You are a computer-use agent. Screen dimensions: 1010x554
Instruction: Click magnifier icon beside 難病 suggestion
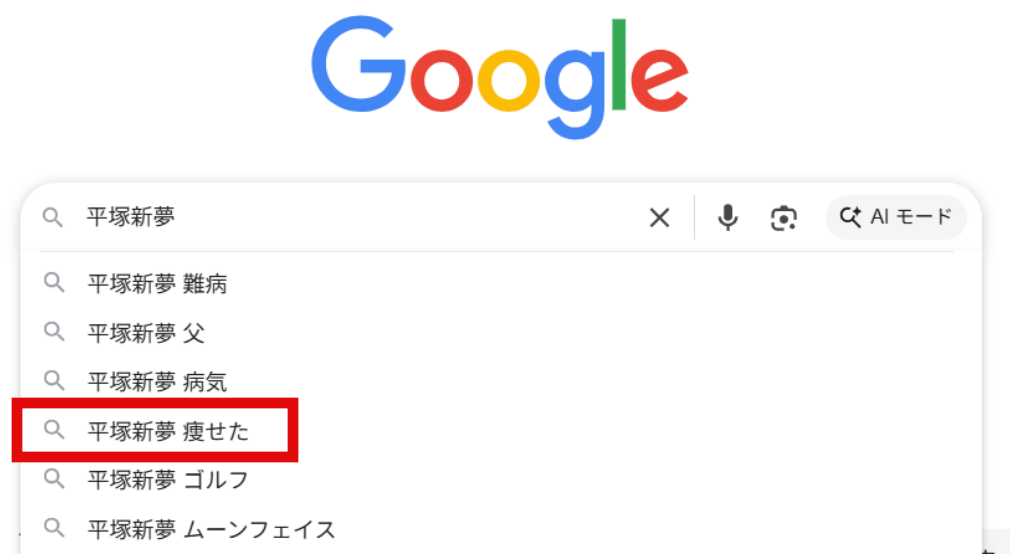pos(54,283)
